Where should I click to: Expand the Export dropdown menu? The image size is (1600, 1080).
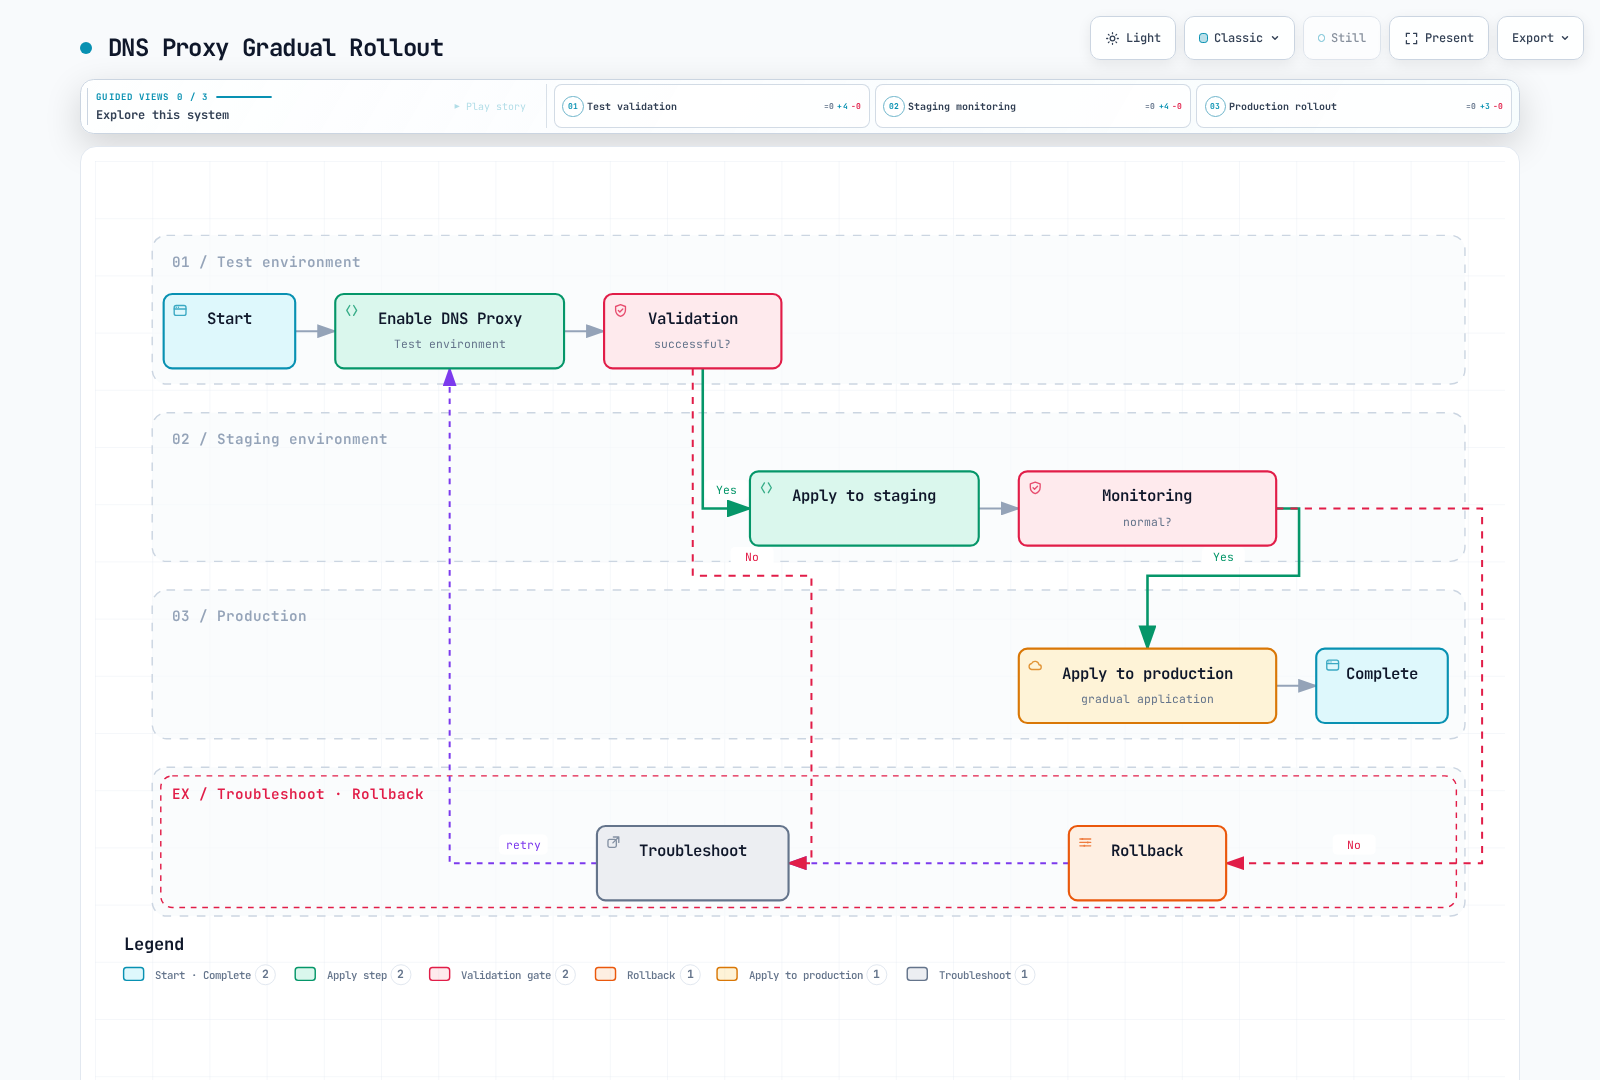pyautogui.click(x=1540, y=38)
